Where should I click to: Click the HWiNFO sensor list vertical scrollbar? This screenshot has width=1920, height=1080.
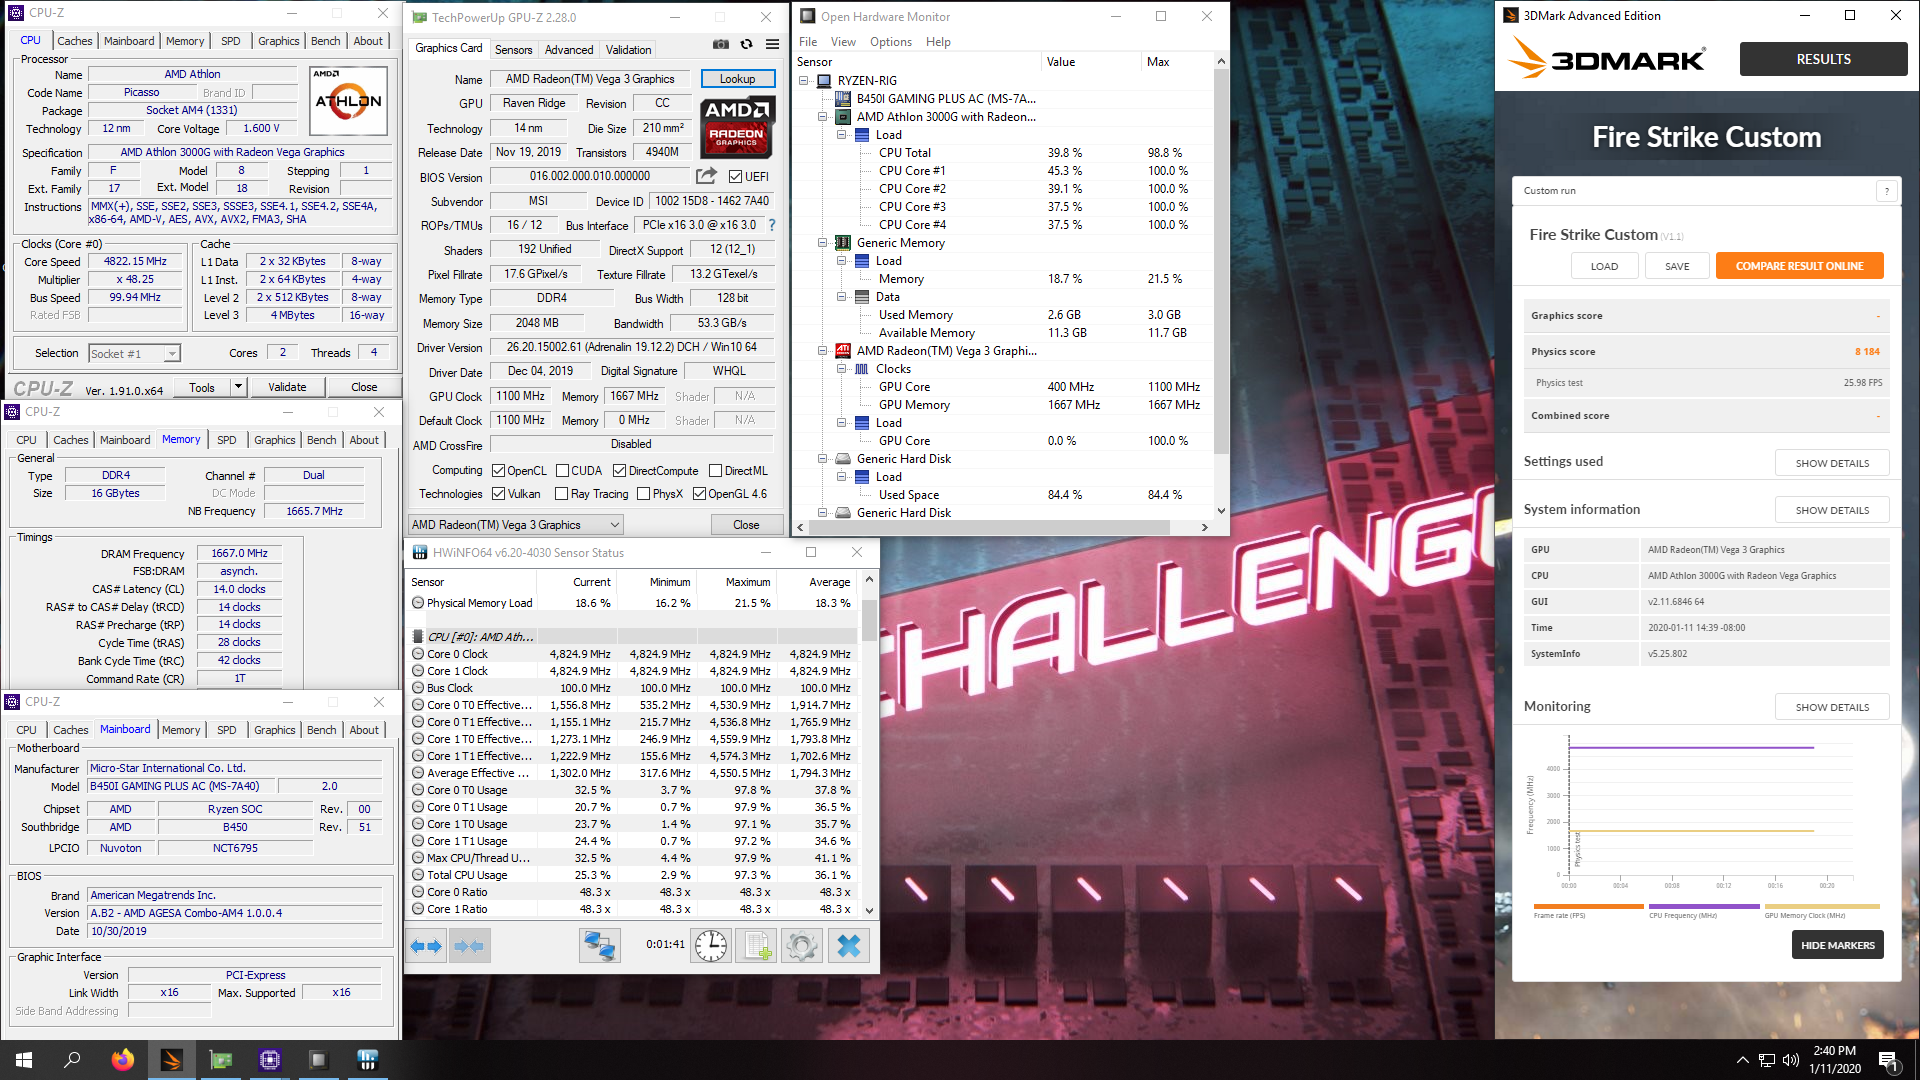point(869,745)
